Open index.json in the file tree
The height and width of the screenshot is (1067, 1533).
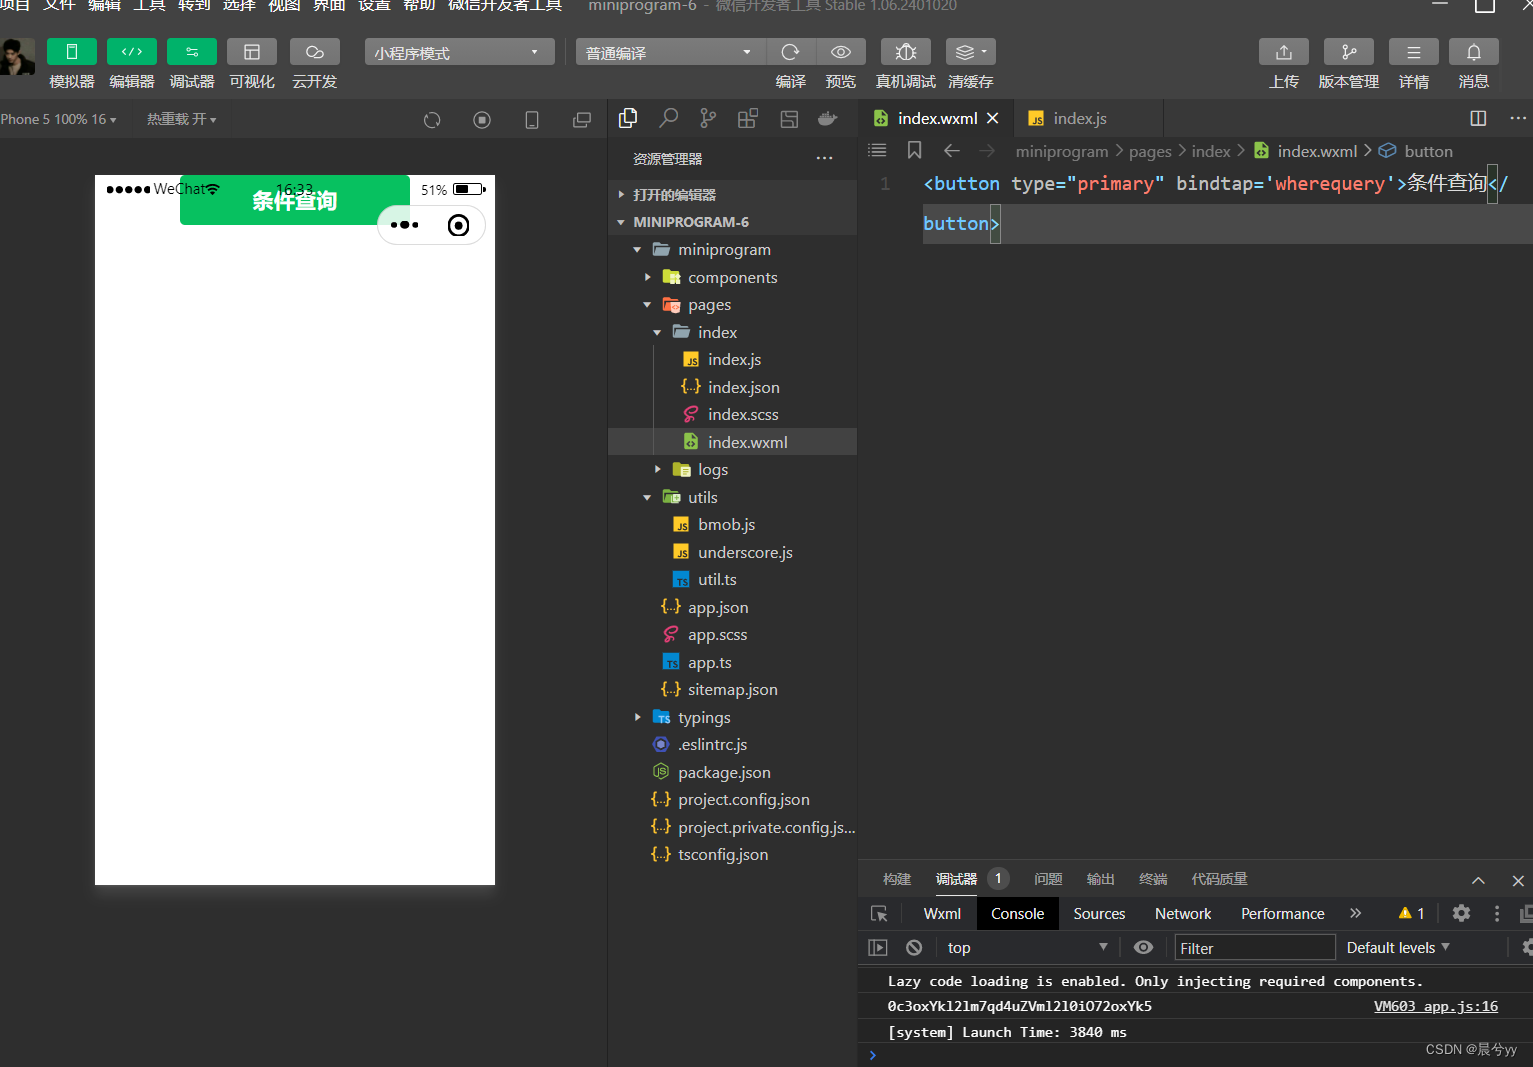733,387
